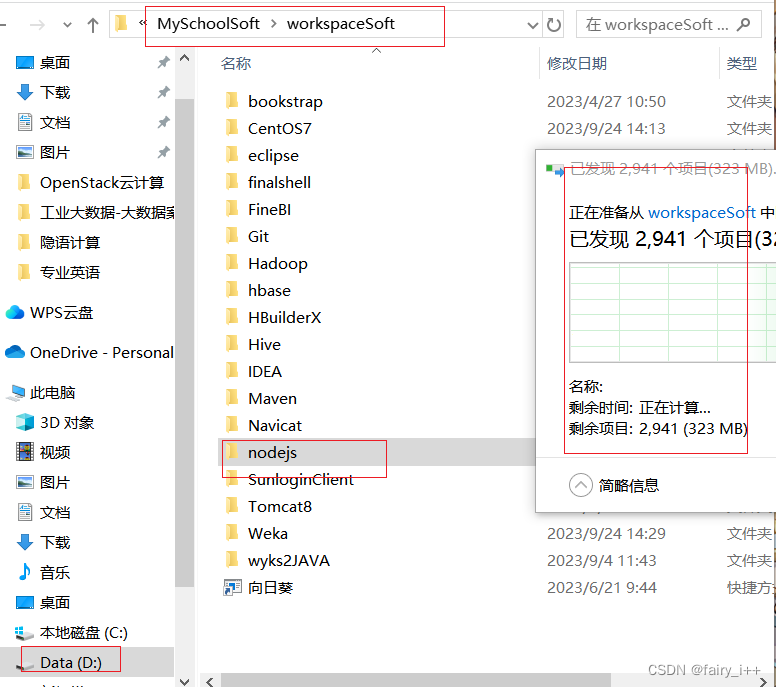Click the Up one level arrow

93,25
